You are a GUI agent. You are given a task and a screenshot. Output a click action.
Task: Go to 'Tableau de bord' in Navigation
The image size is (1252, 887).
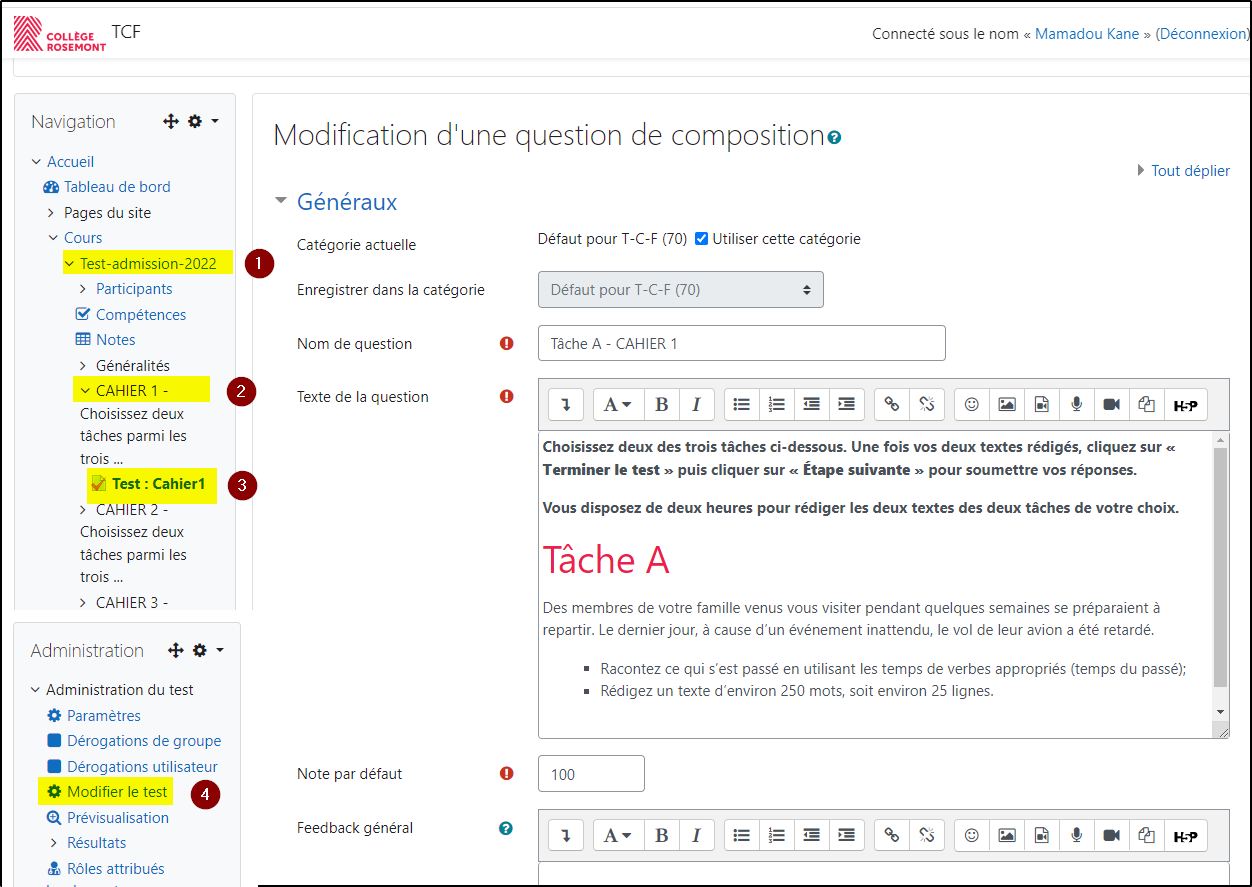(x=117, y=187)
